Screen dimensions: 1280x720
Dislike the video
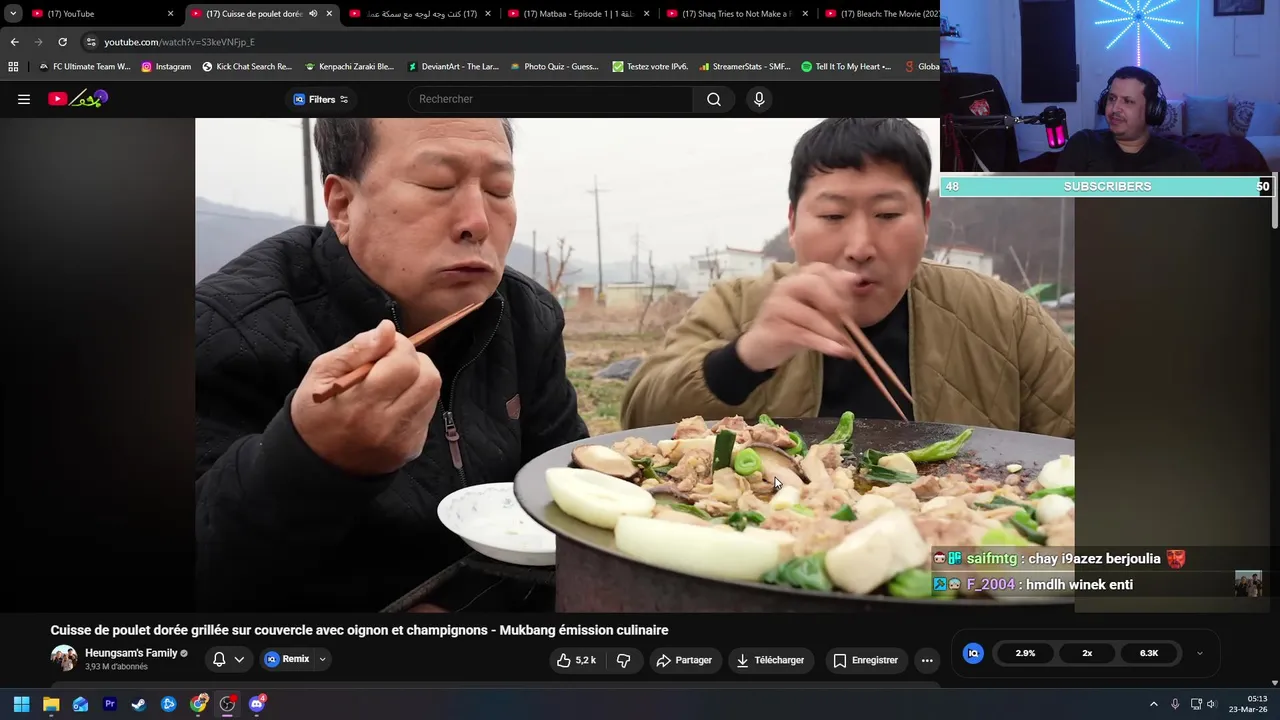pyautogui.click(x=623, y=660)
